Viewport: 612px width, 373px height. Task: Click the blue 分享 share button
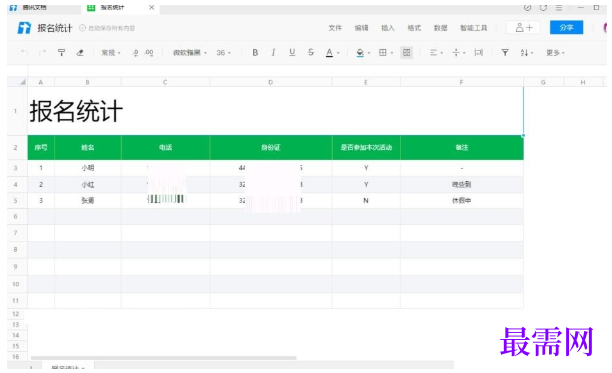tap(566, 27)
